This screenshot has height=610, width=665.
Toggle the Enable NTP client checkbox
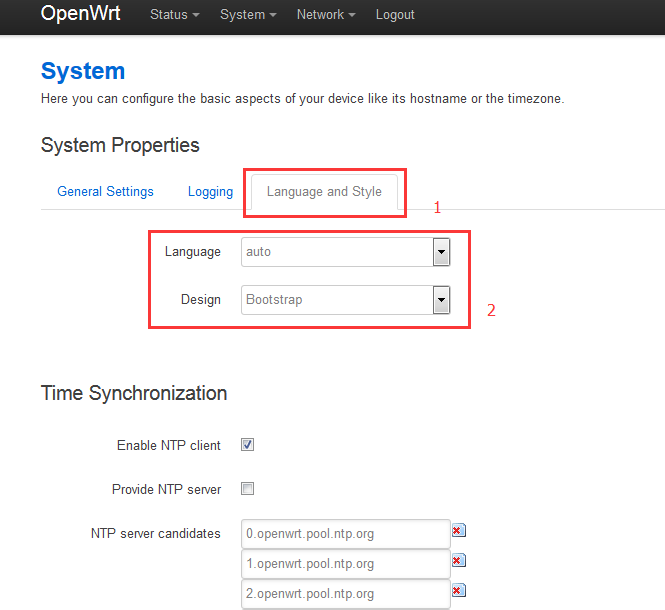[248, 445]
